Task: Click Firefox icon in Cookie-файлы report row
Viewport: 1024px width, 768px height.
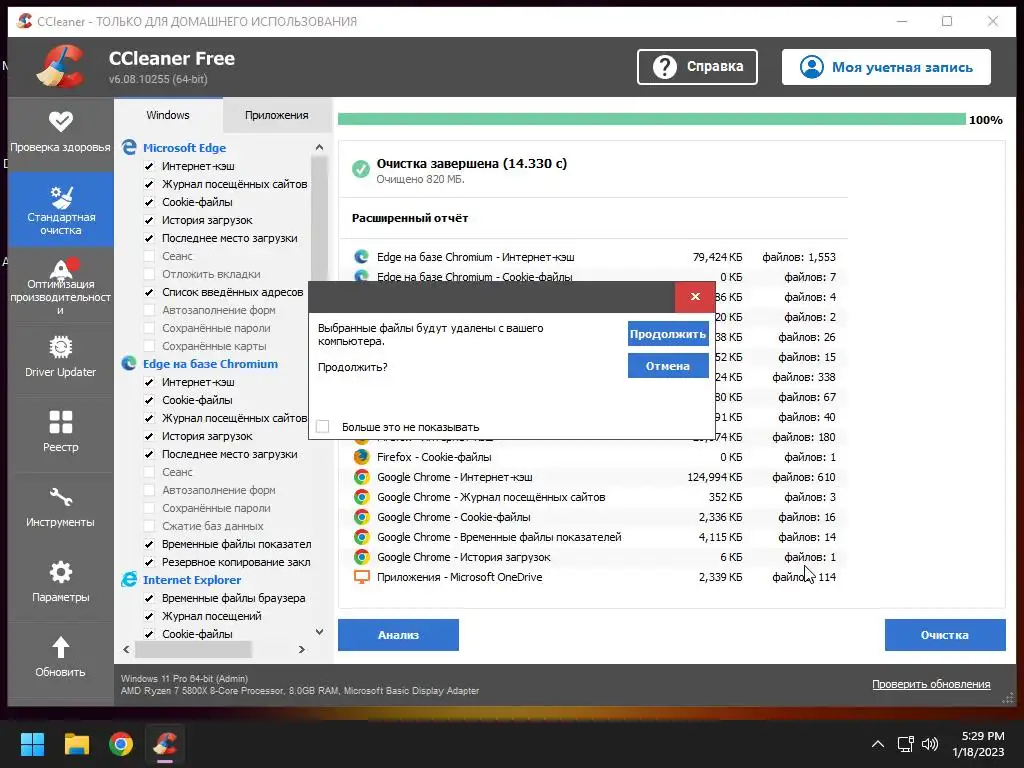Action: 361,456
